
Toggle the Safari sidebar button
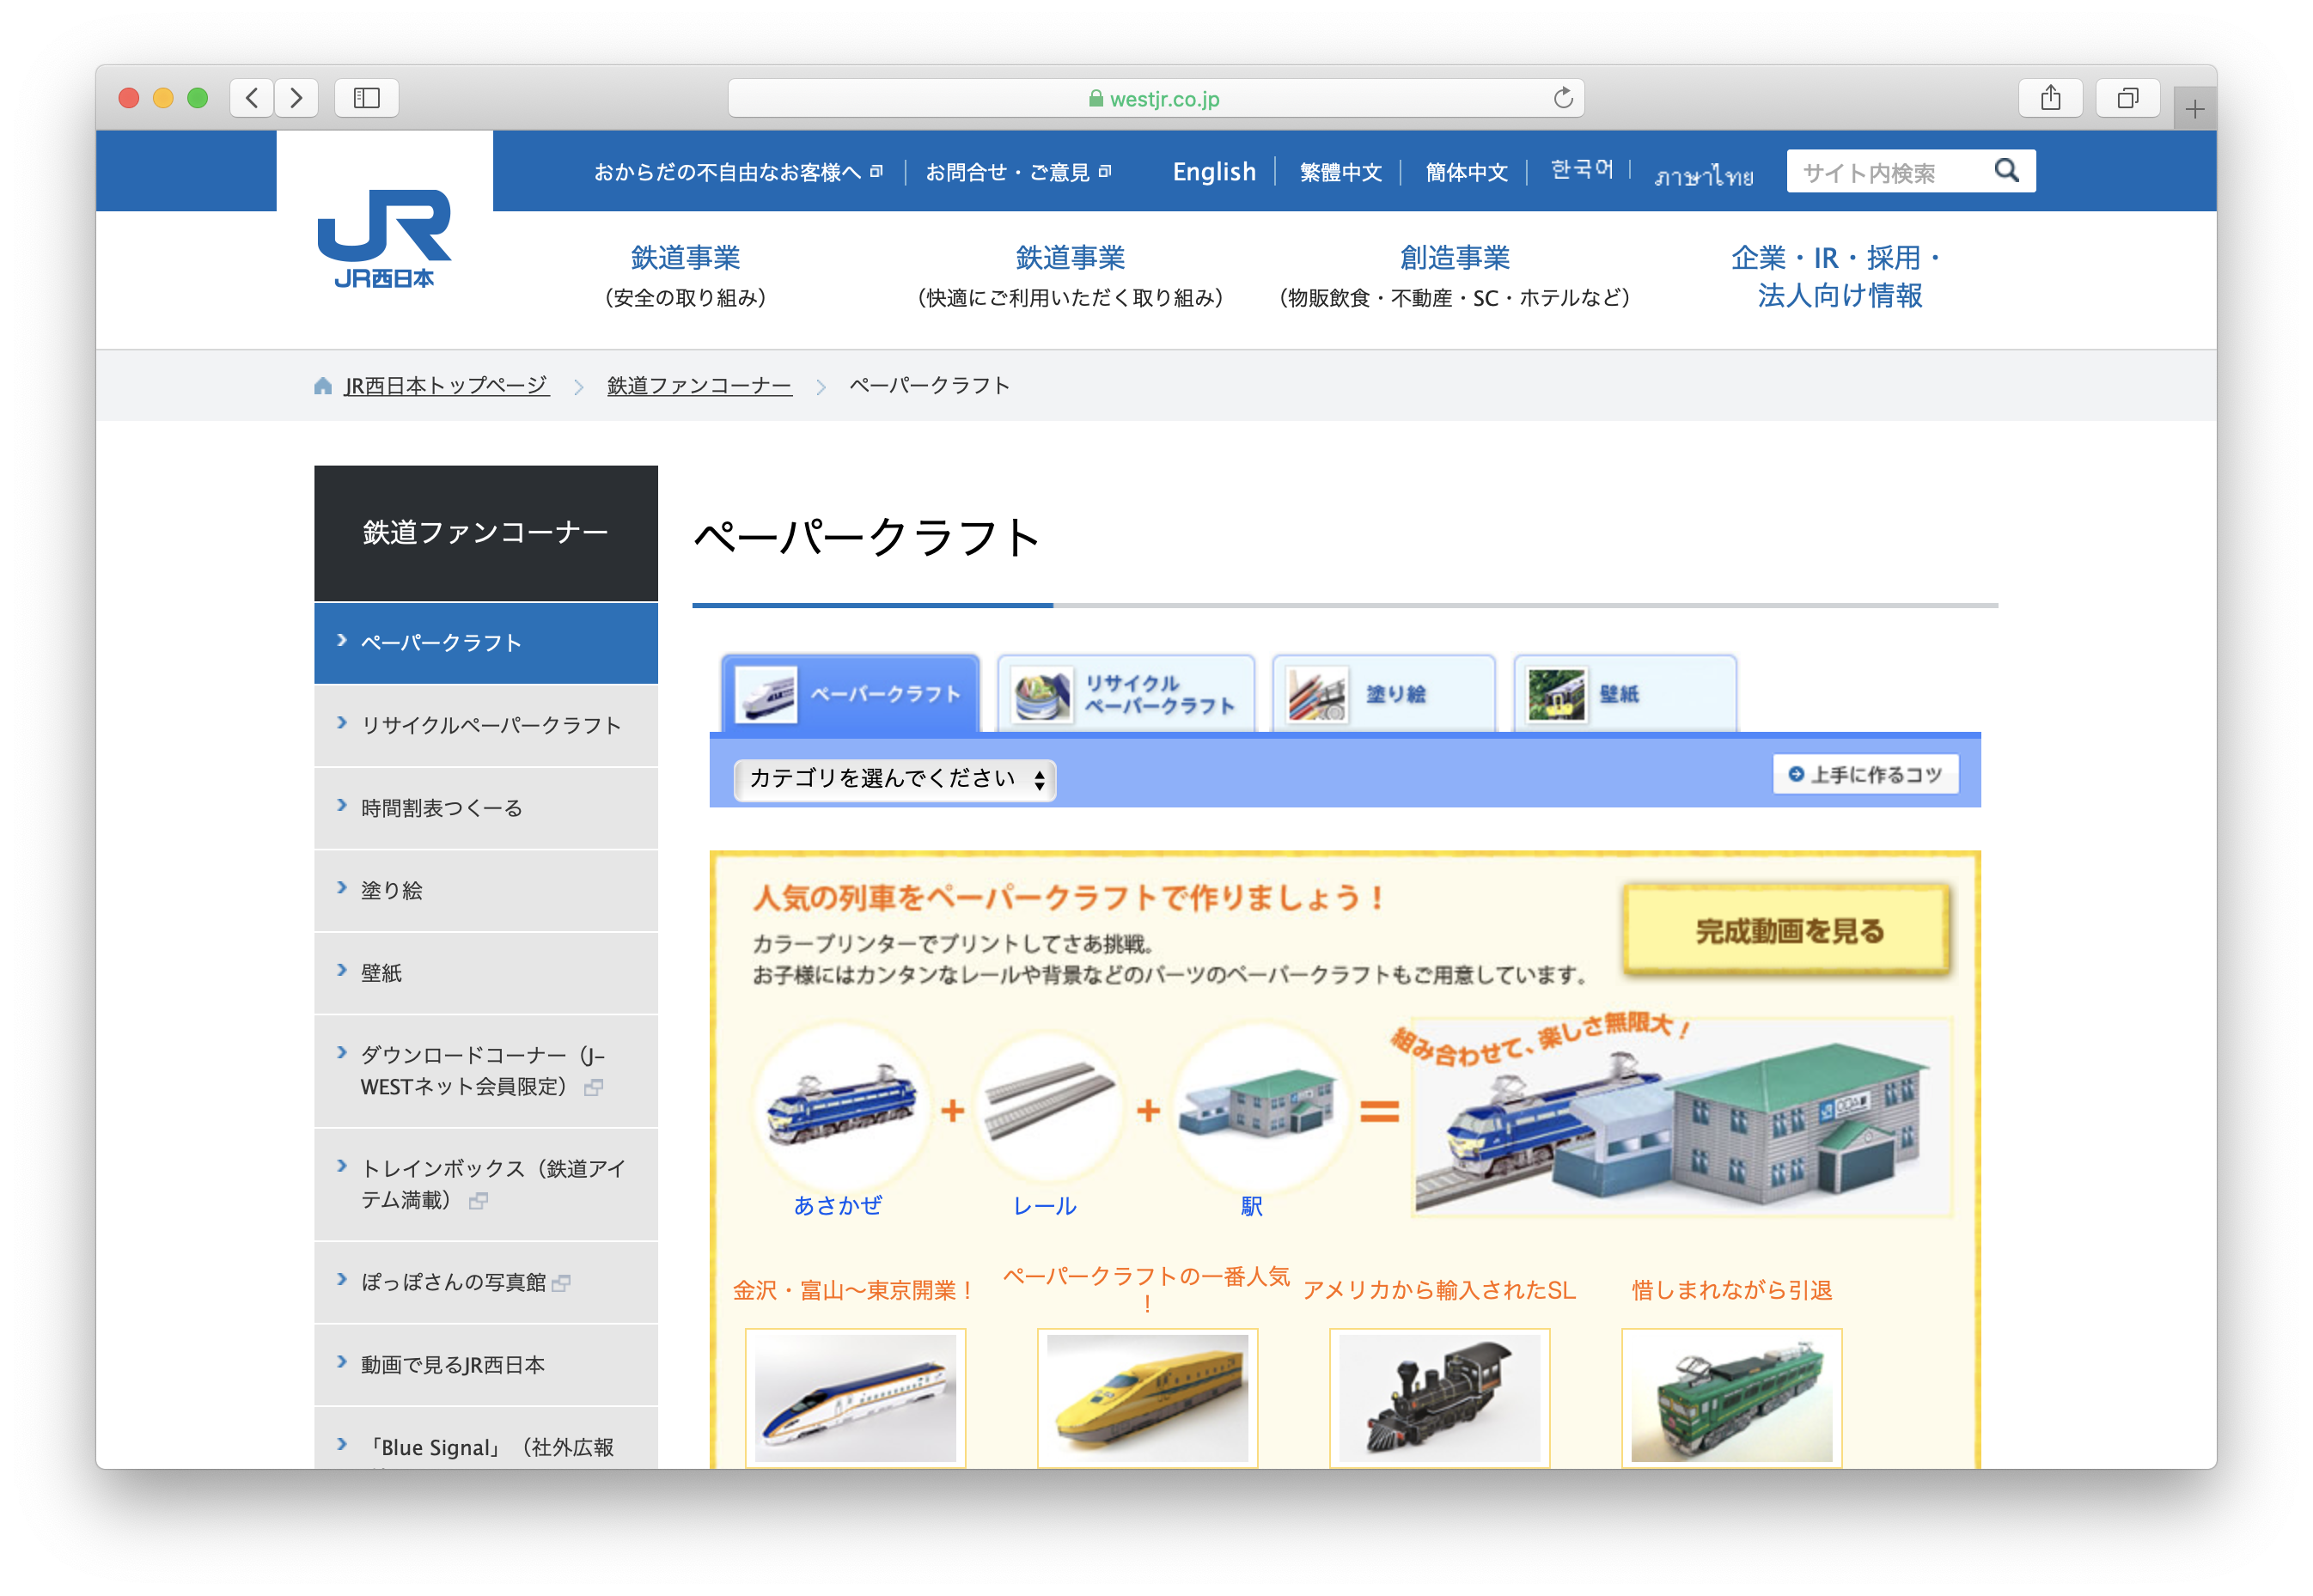366,98
